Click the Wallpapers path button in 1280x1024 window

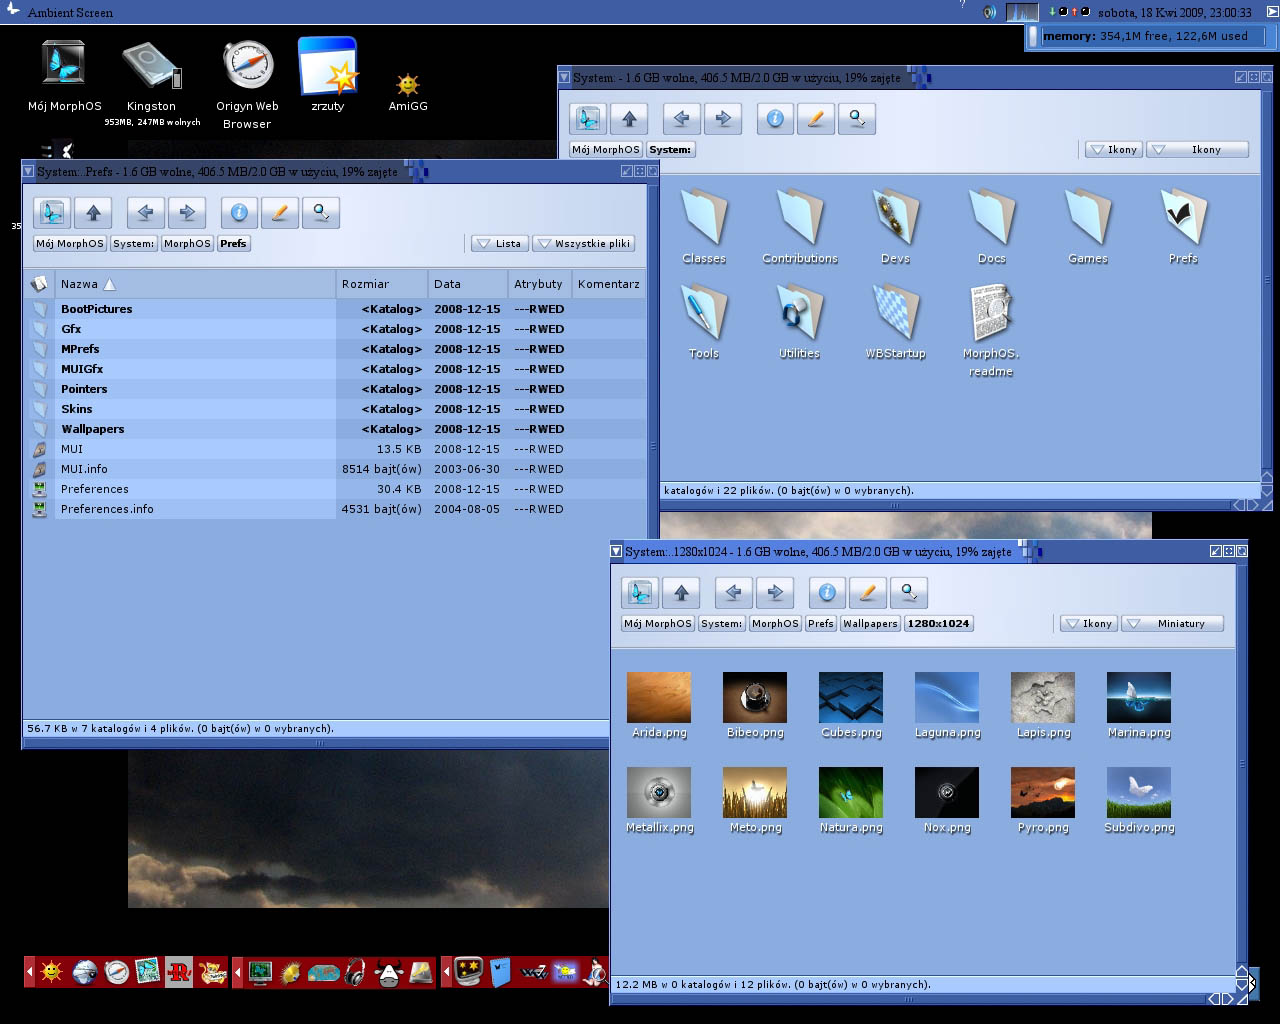point(870,623)
